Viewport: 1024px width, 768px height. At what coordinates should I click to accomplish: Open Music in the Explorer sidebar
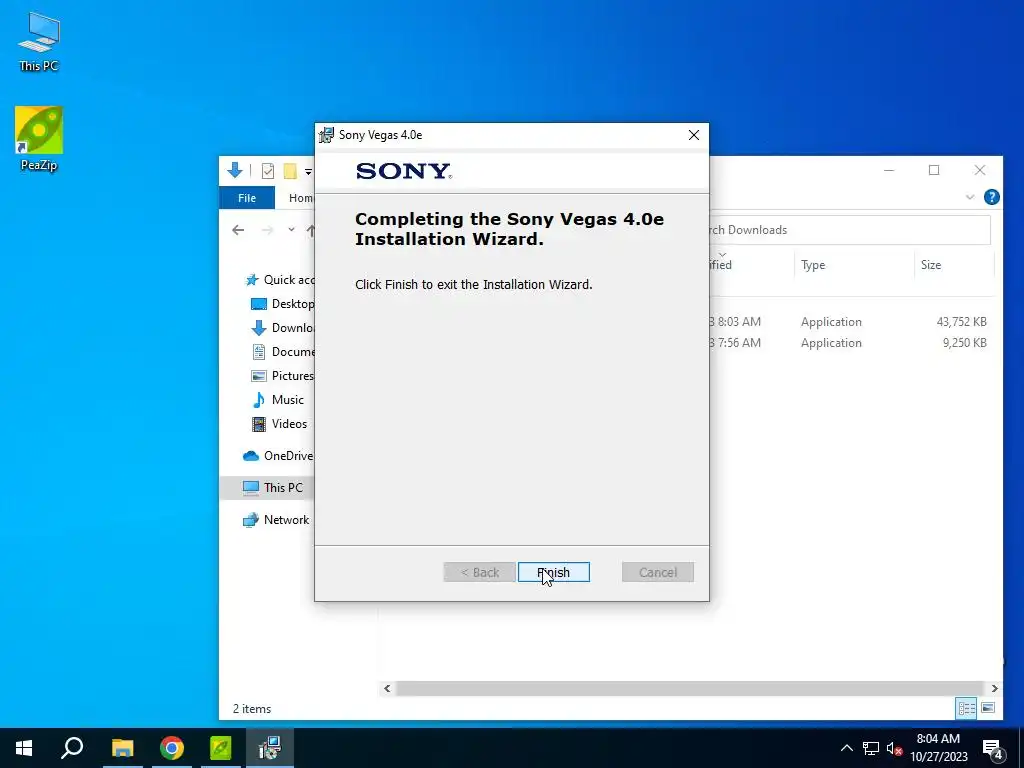click(x=278, y=400)
